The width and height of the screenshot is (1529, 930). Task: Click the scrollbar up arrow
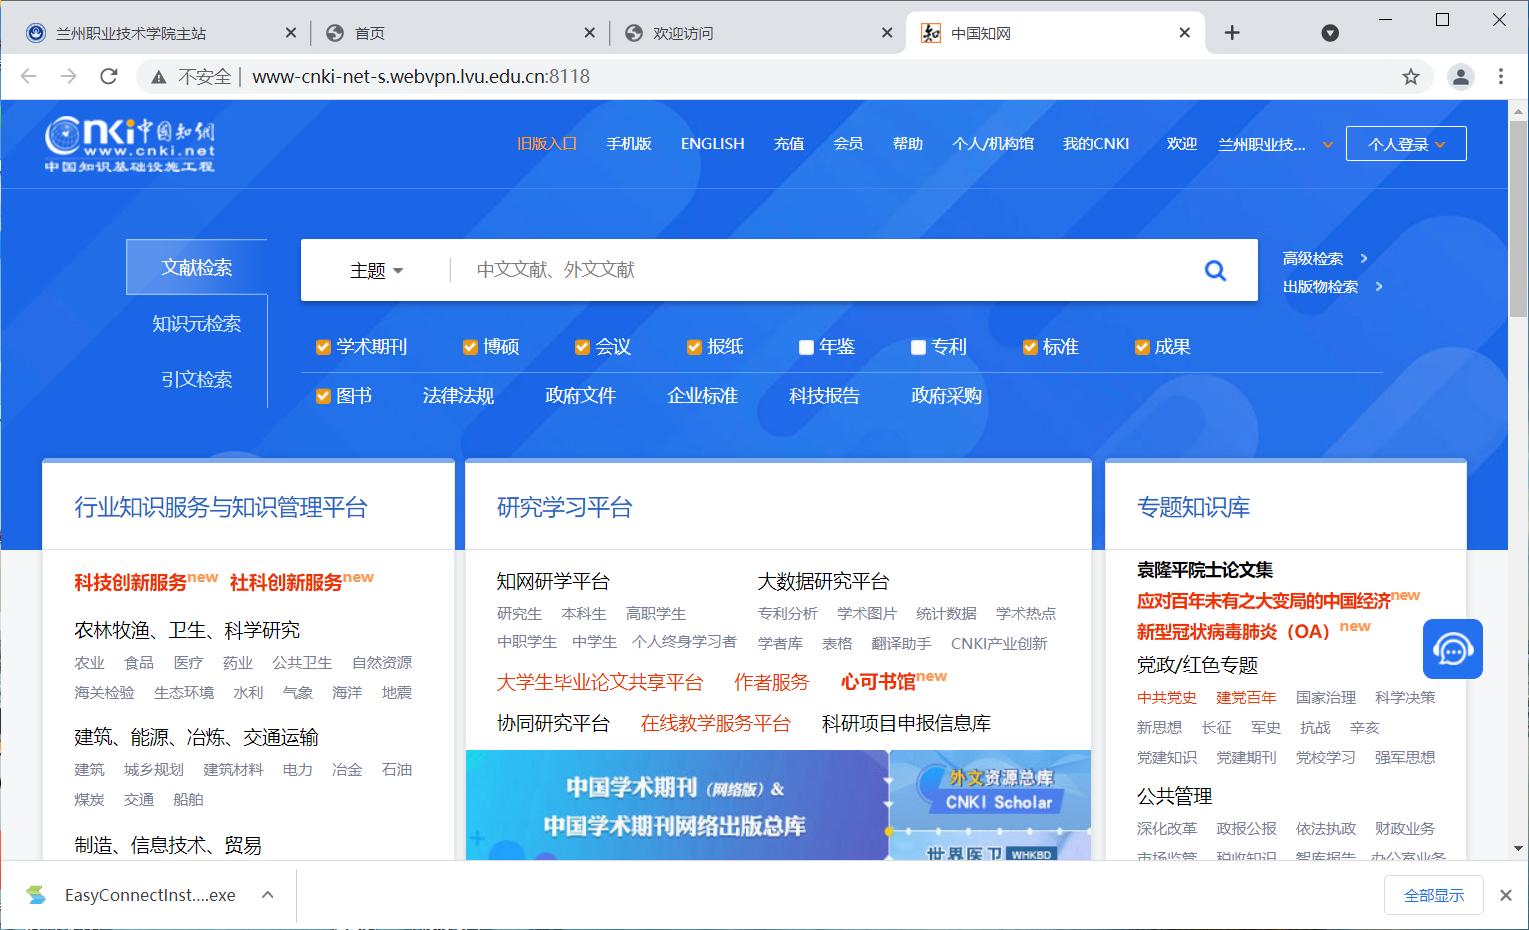click(1519, 110)
